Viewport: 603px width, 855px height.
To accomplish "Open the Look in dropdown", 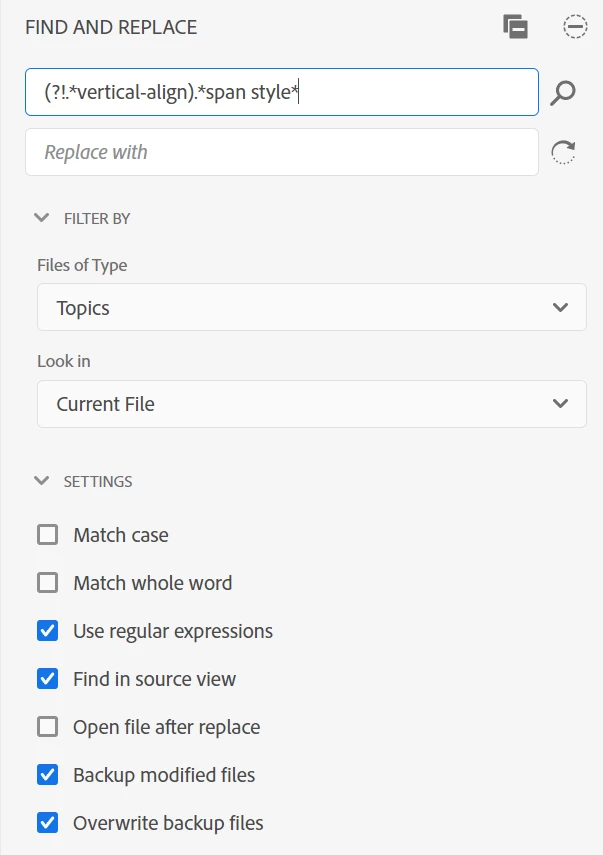I will (311, 404).
